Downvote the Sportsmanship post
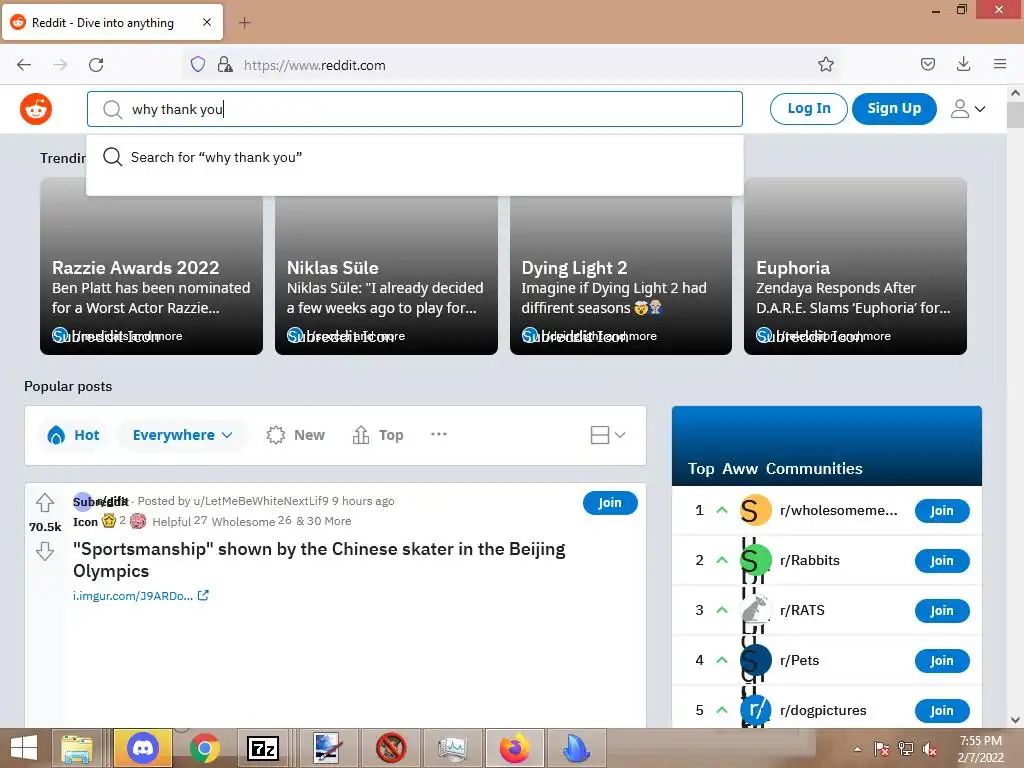The width and height of the screenshot is (1024, 768). click(44, 551)
